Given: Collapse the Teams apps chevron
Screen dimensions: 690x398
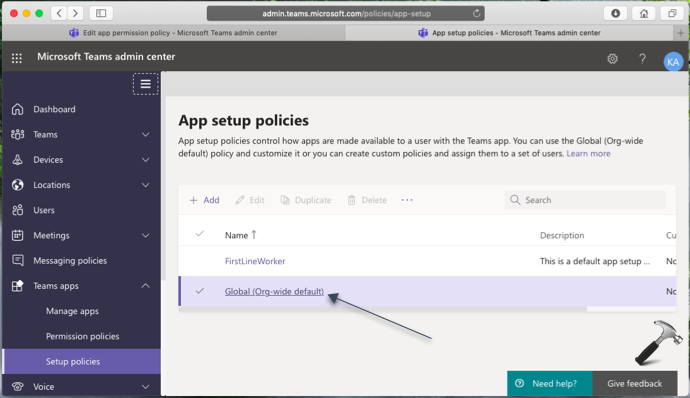Looking at the screenshot, I should pos(146,286).
